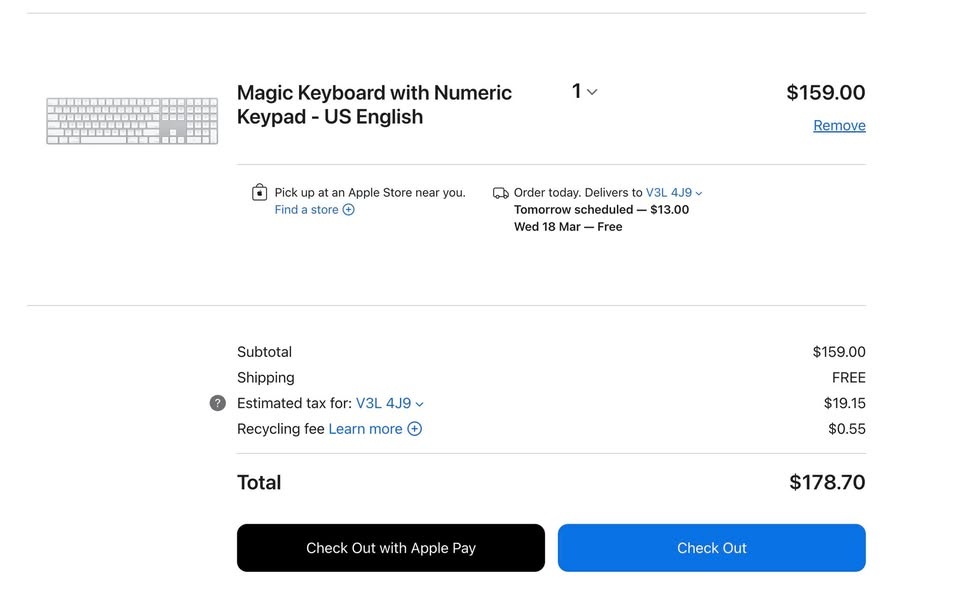Open the quantity dropdown showing 1
The height and width of the screenshot is (600, 960).
[x=584, y=92]
